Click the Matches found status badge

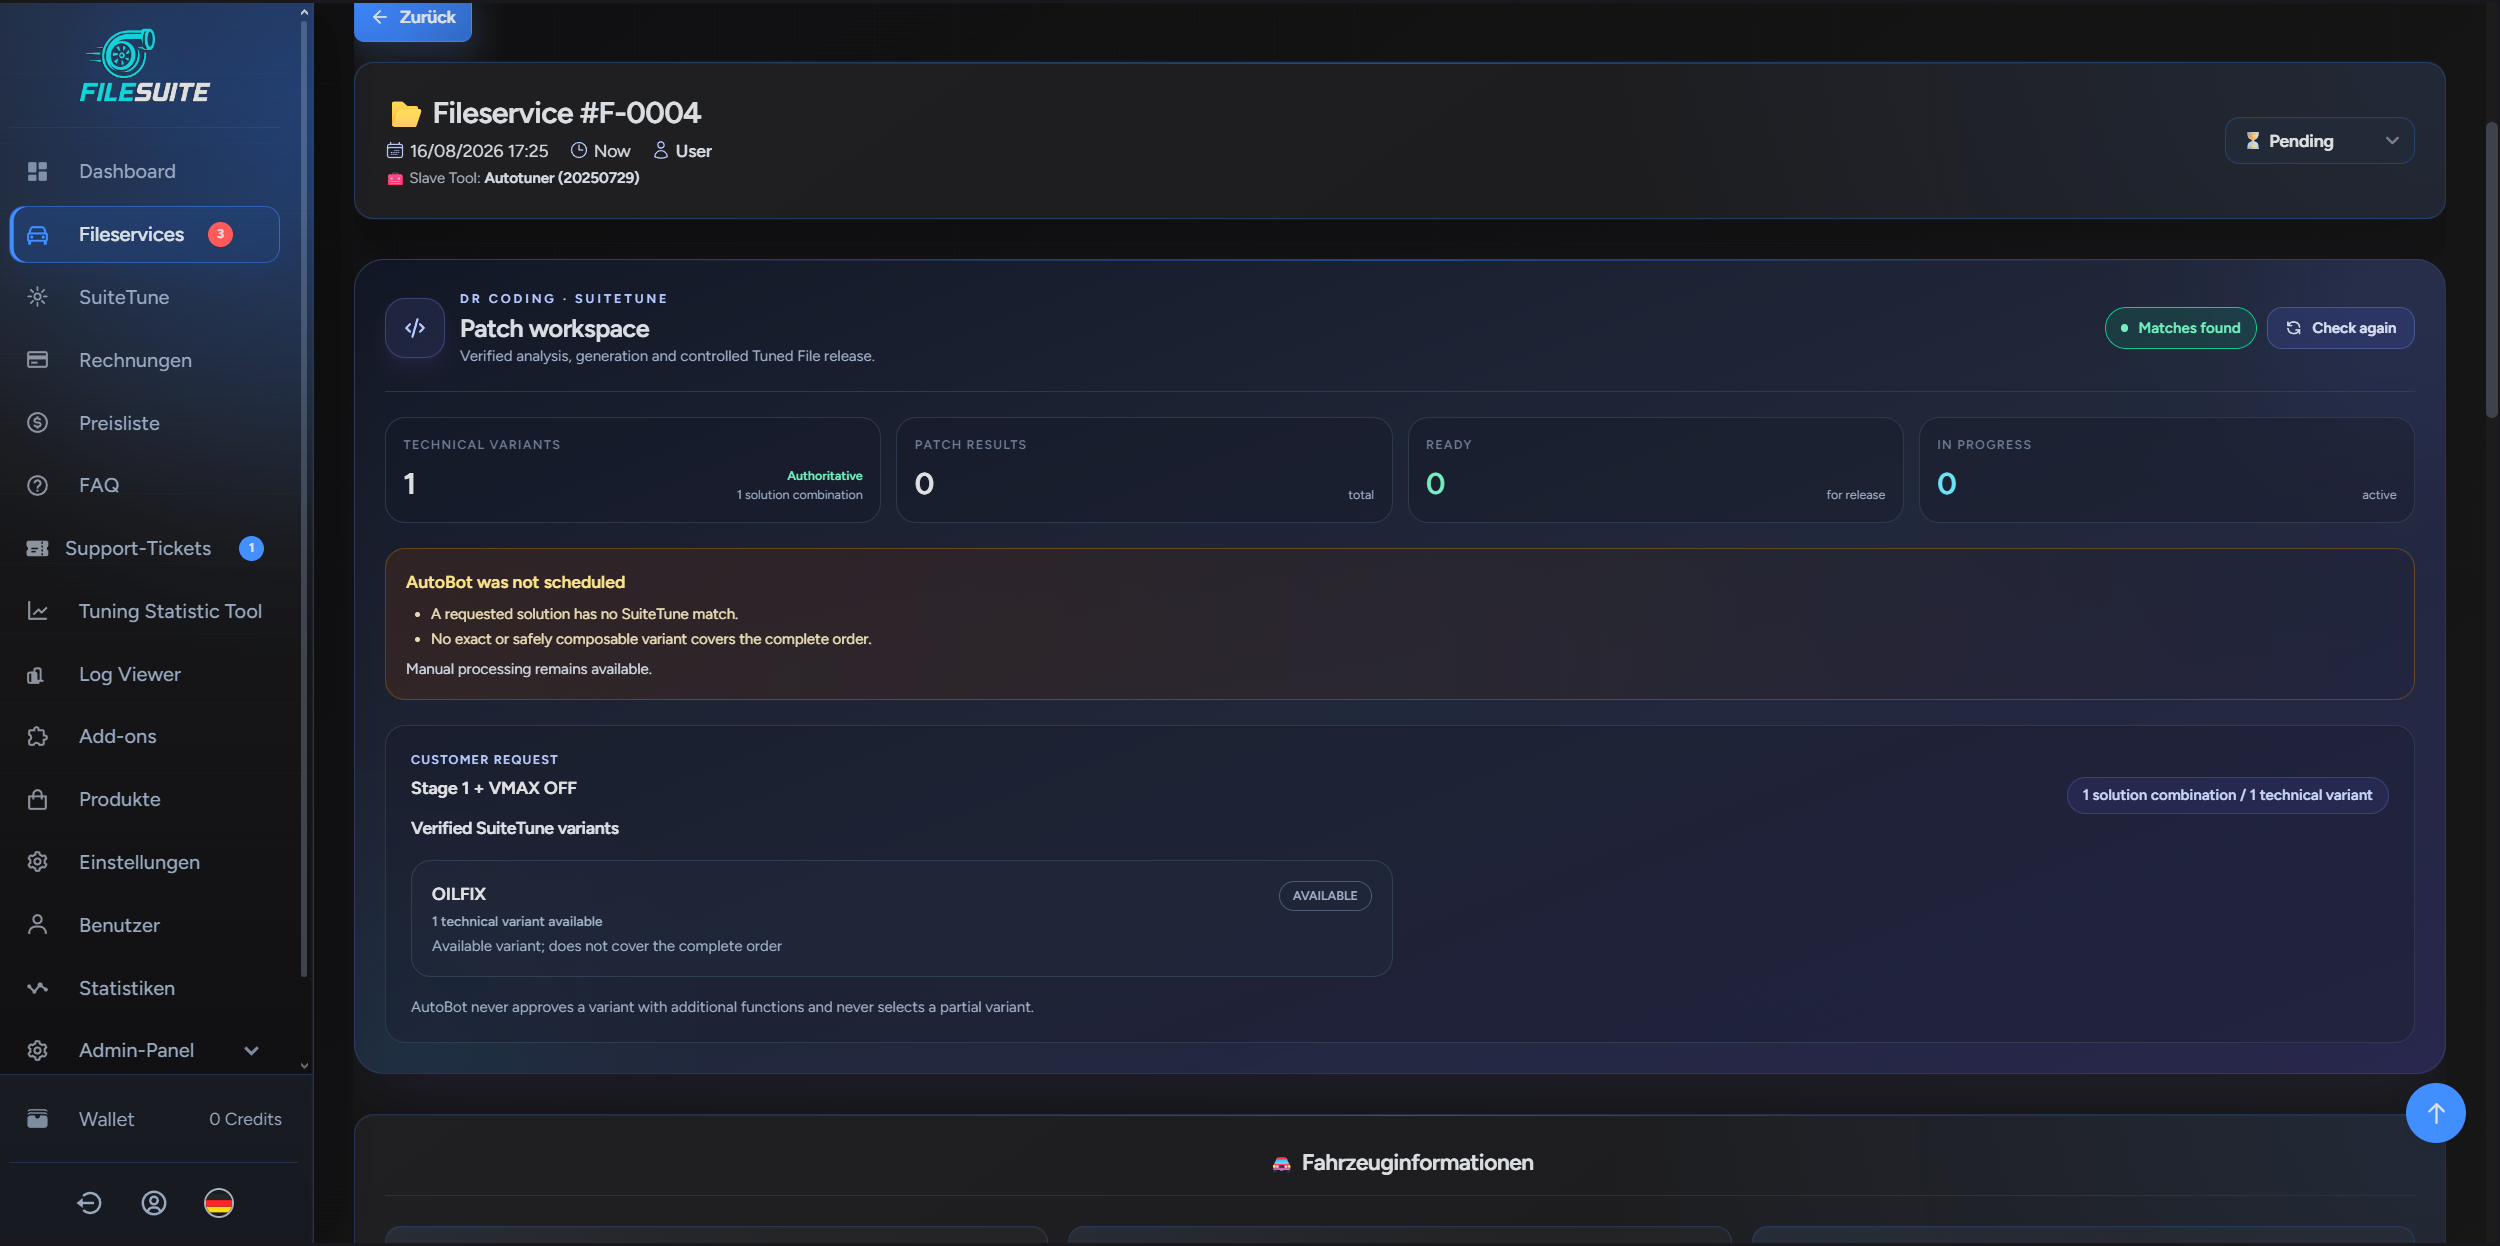pos(2180,328)
